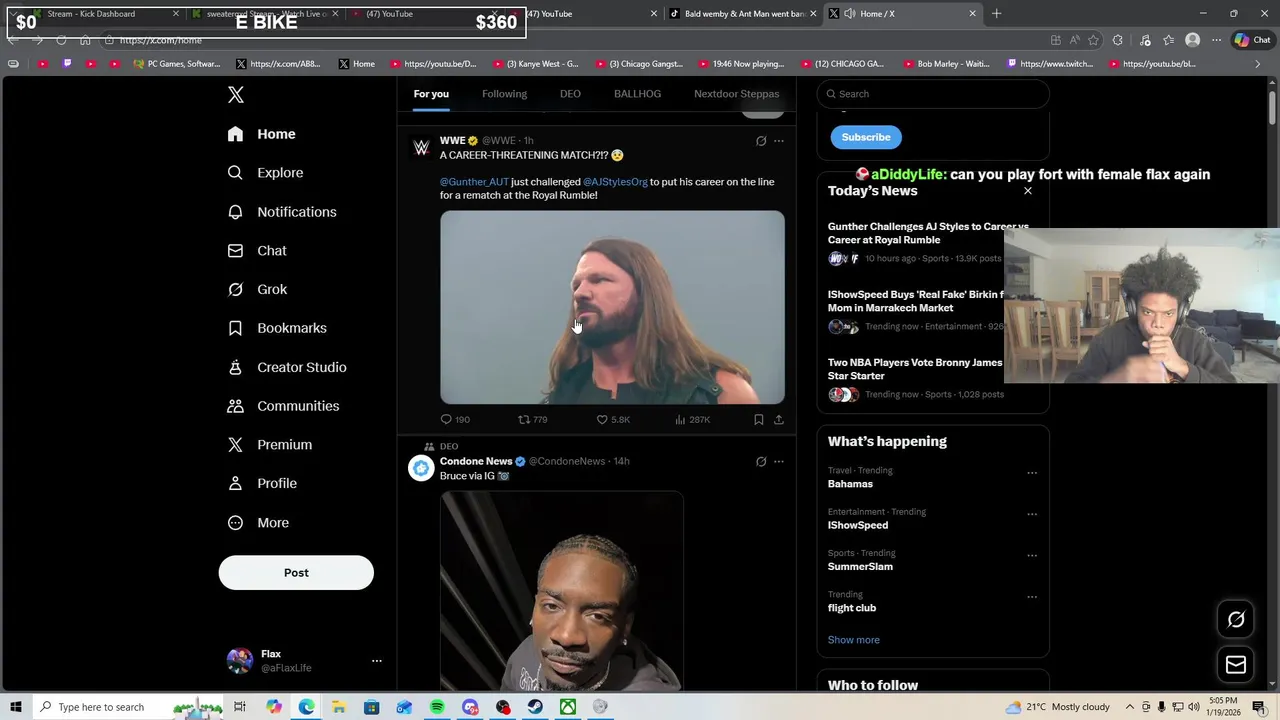Close the Today's News panel
The height and width of the screenshot is (720, 1280).
[1027, 191]
